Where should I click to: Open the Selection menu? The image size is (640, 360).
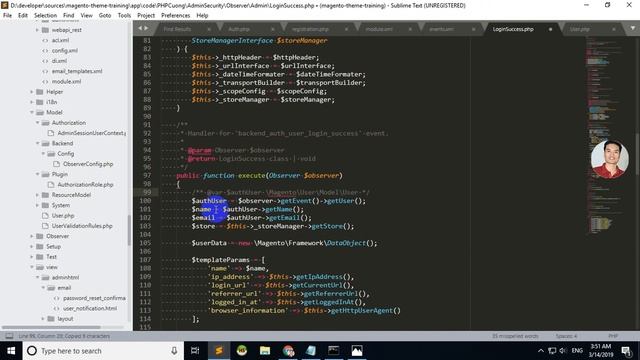tap(45, 15)
